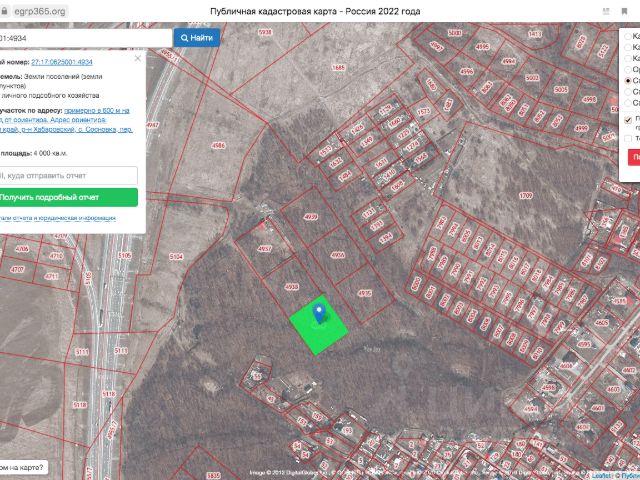Screen dimensions: 640x480
Task: Open the Leaflet attribution link
Action: [601, 476]
